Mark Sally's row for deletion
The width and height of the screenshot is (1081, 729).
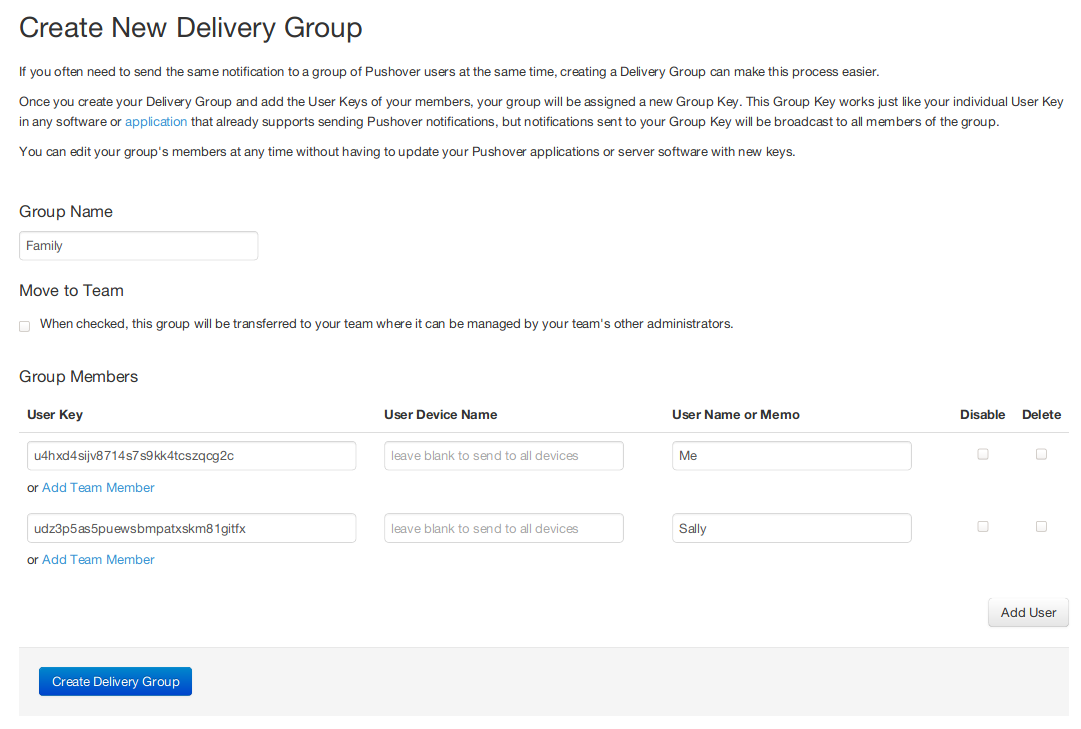click(1041, 526)
